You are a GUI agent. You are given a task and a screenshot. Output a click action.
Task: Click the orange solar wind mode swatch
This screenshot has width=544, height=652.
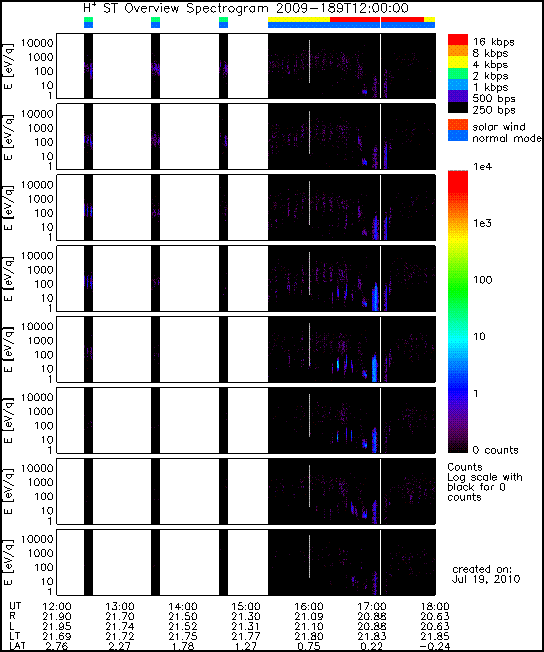pos(457,125)
